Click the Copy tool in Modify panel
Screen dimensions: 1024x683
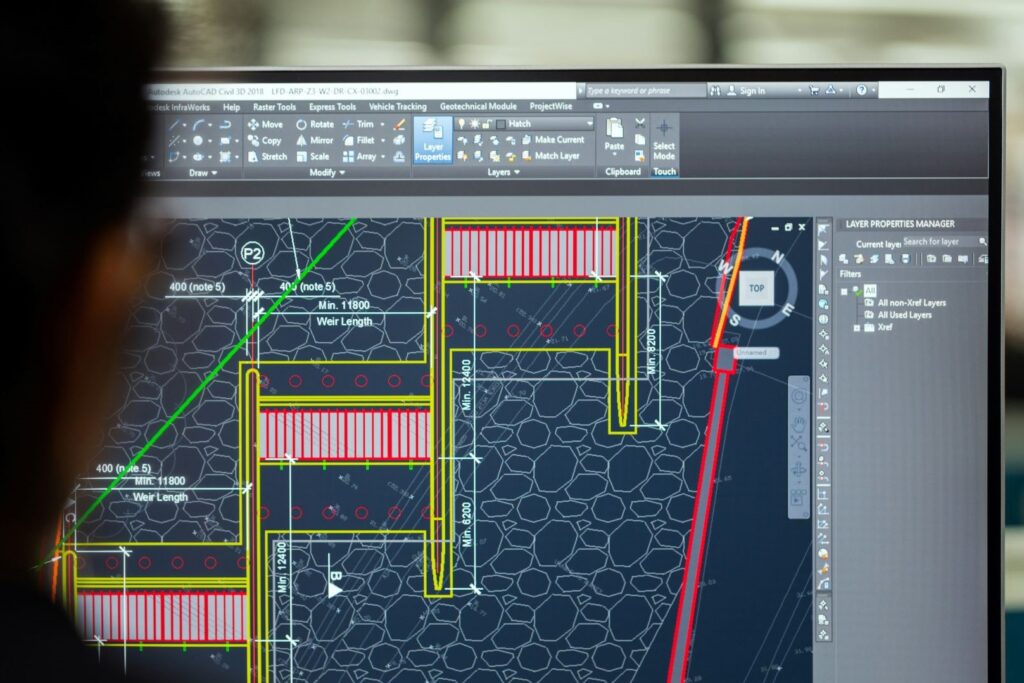click(265, 140)
